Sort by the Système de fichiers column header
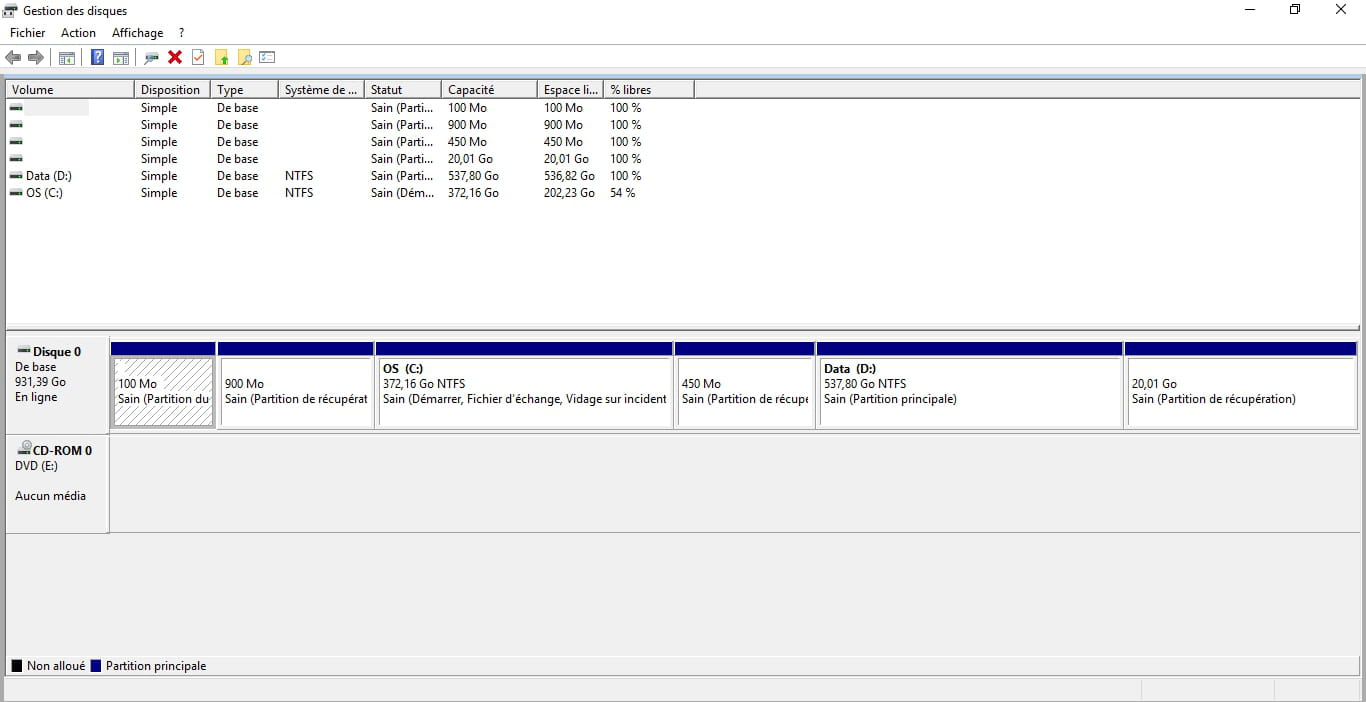This screenshot has width=1366, height=702. coord(321,90)
